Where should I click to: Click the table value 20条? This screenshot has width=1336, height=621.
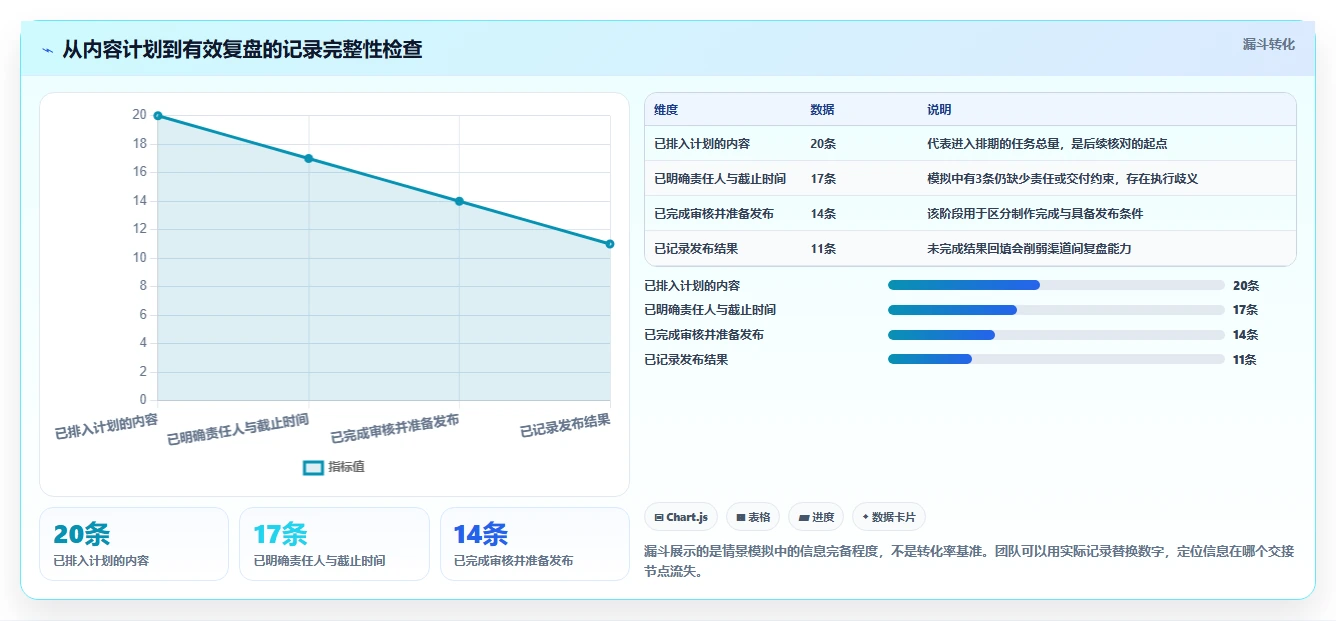823,144
